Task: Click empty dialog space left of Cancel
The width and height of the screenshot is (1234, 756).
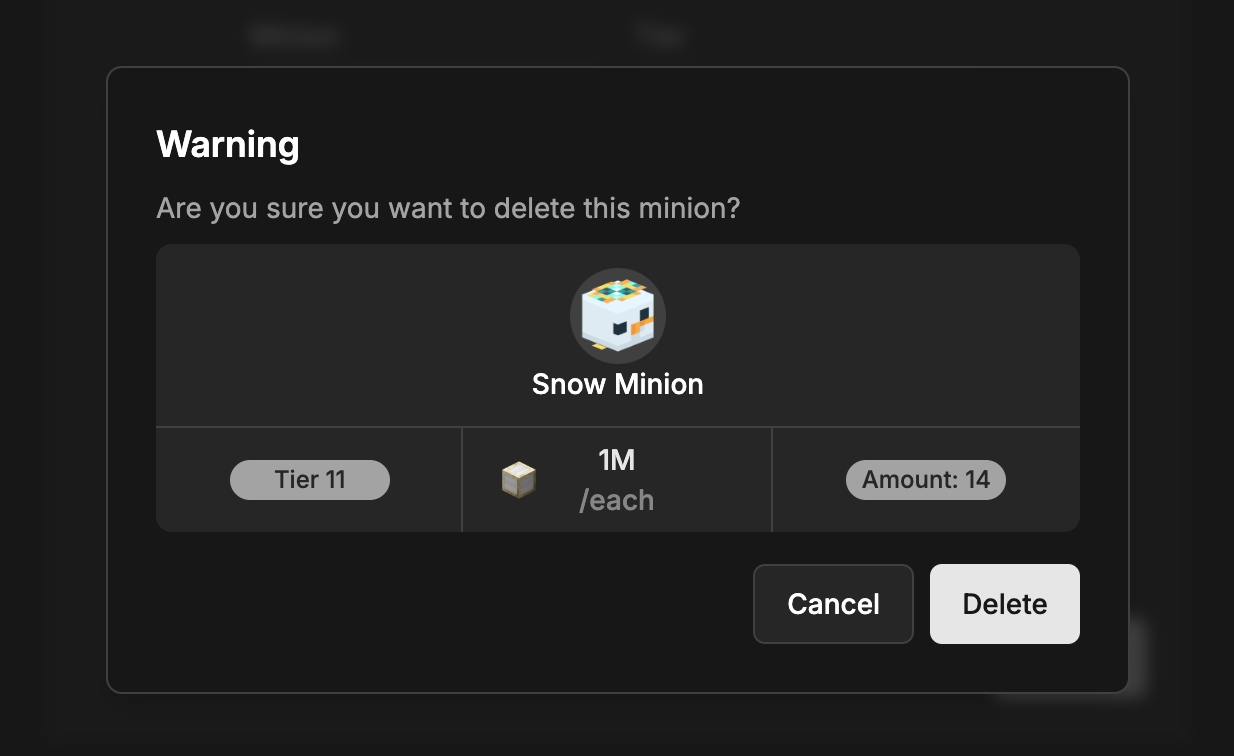Action: (450, 604)
